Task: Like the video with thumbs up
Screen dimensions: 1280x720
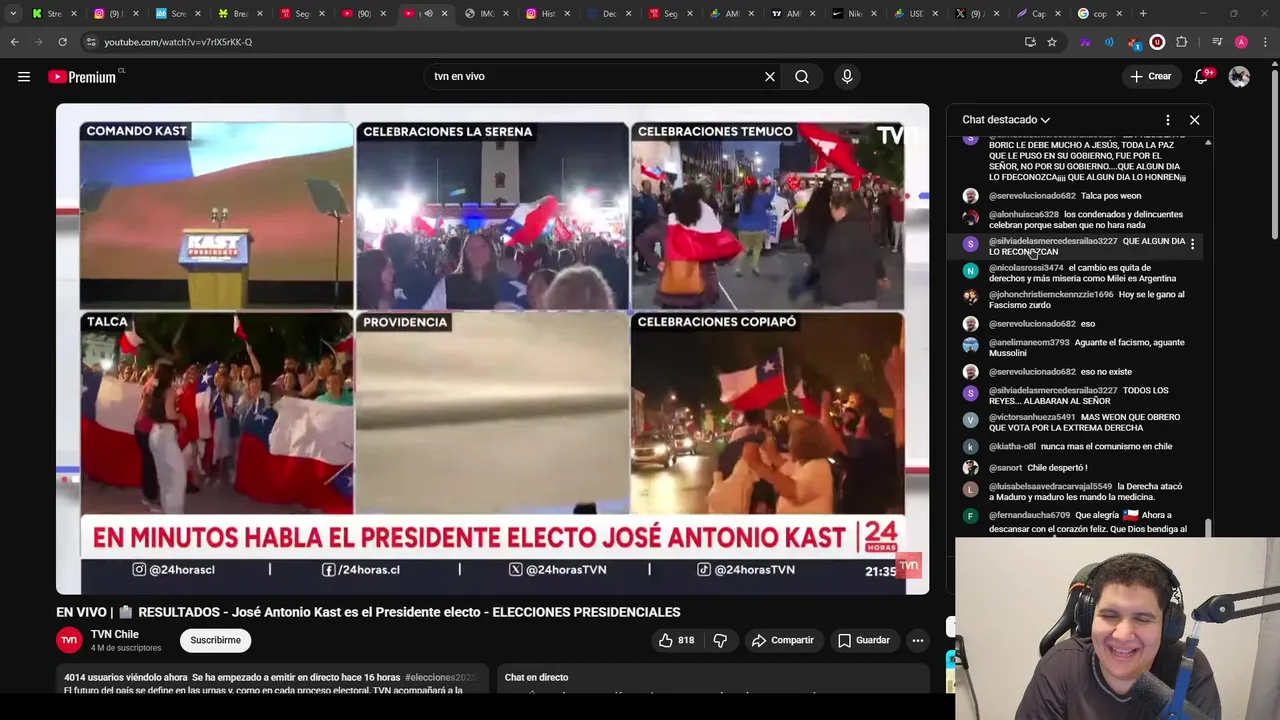Action: coord(676,640)
